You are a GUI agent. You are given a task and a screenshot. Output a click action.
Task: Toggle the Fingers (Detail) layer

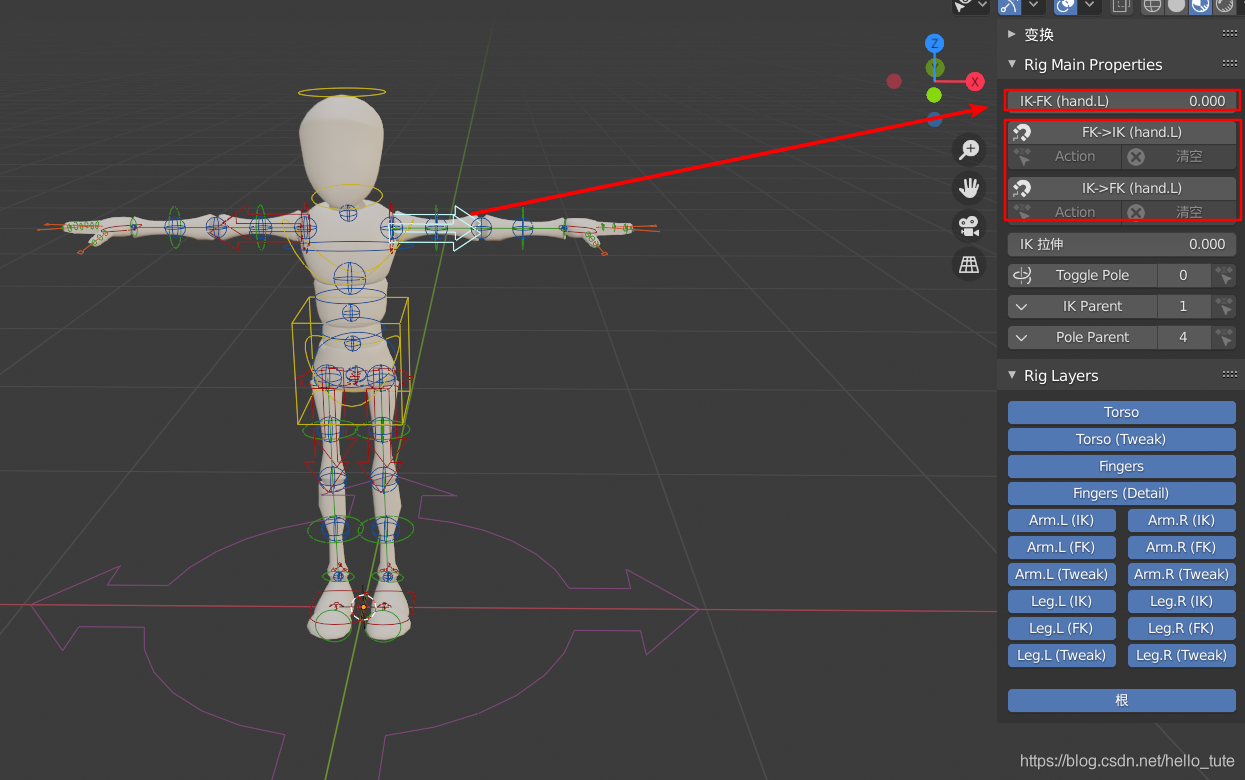click(1121, 493)
